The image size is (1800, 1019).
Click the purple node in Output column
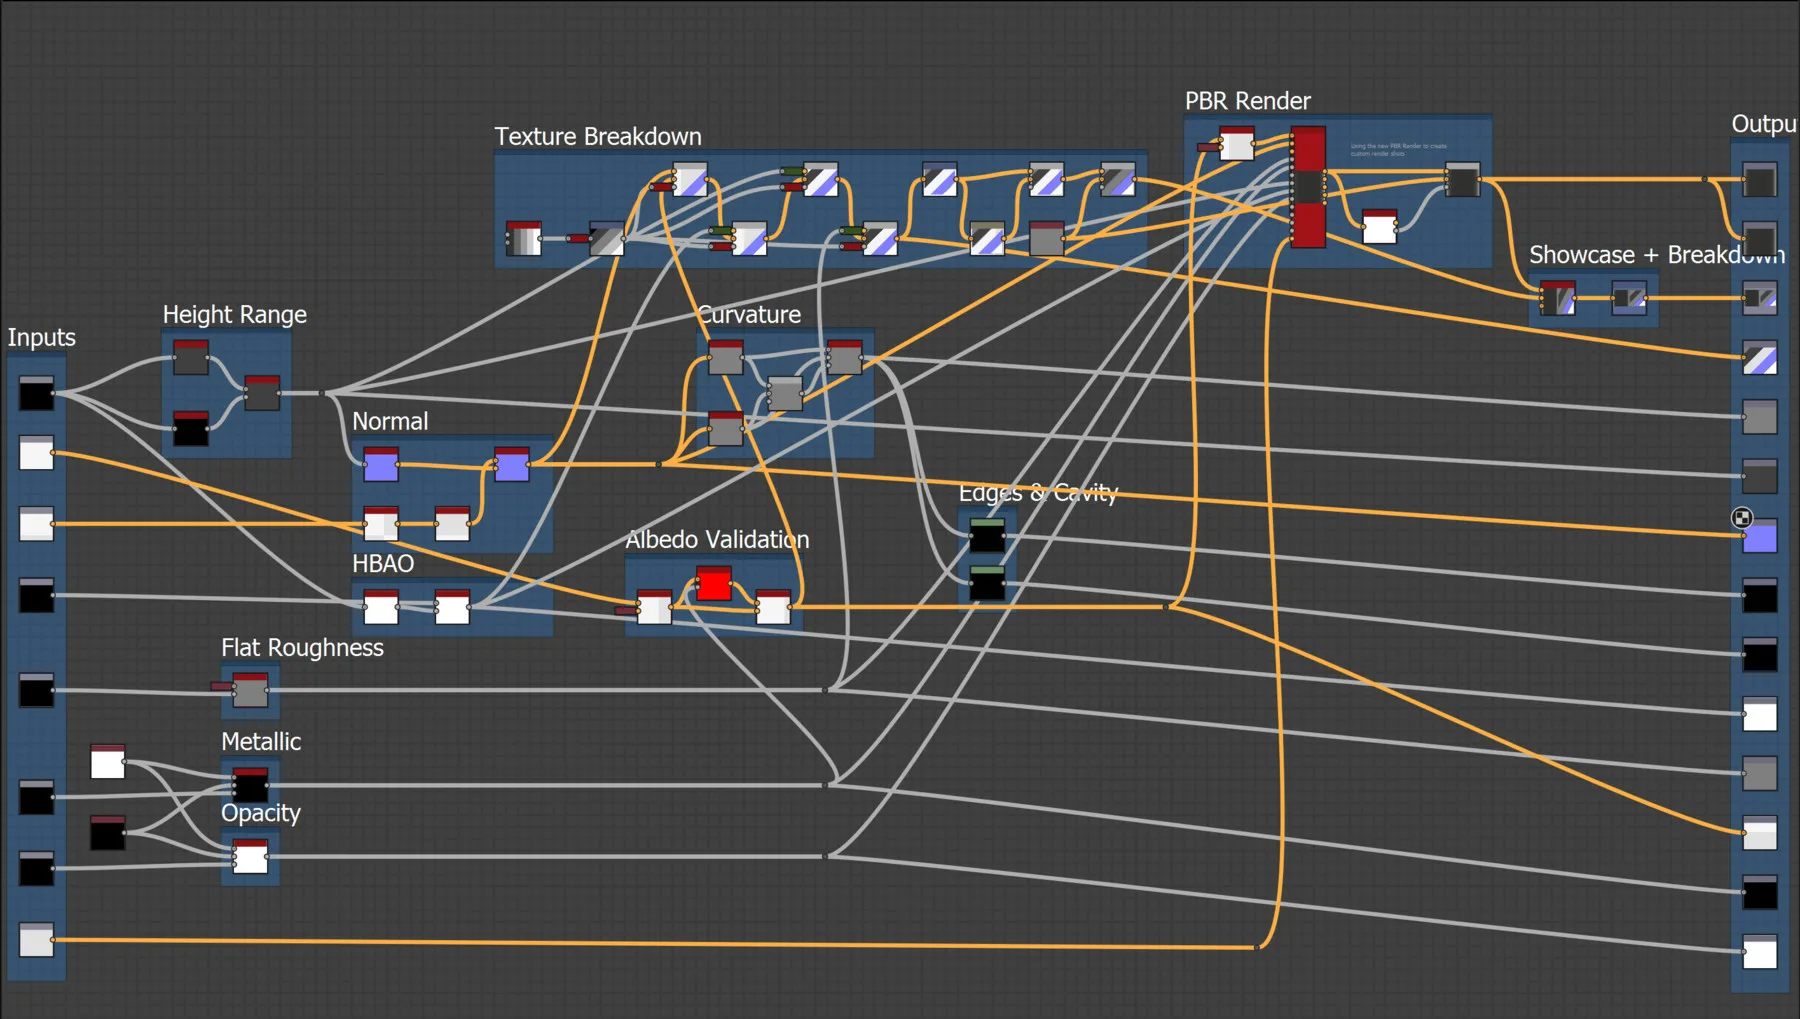click(1760, 536)
